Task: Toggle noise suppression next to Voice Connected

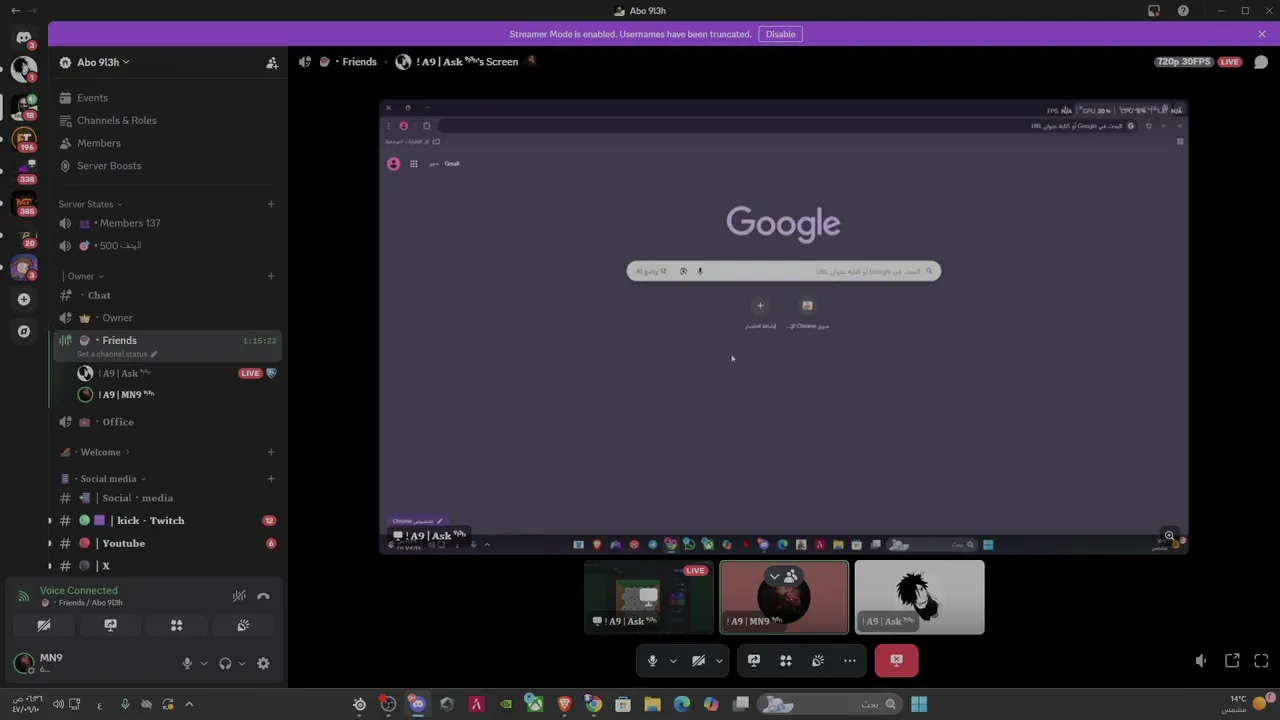Action: pyautogui.click(x=239, y=596)
